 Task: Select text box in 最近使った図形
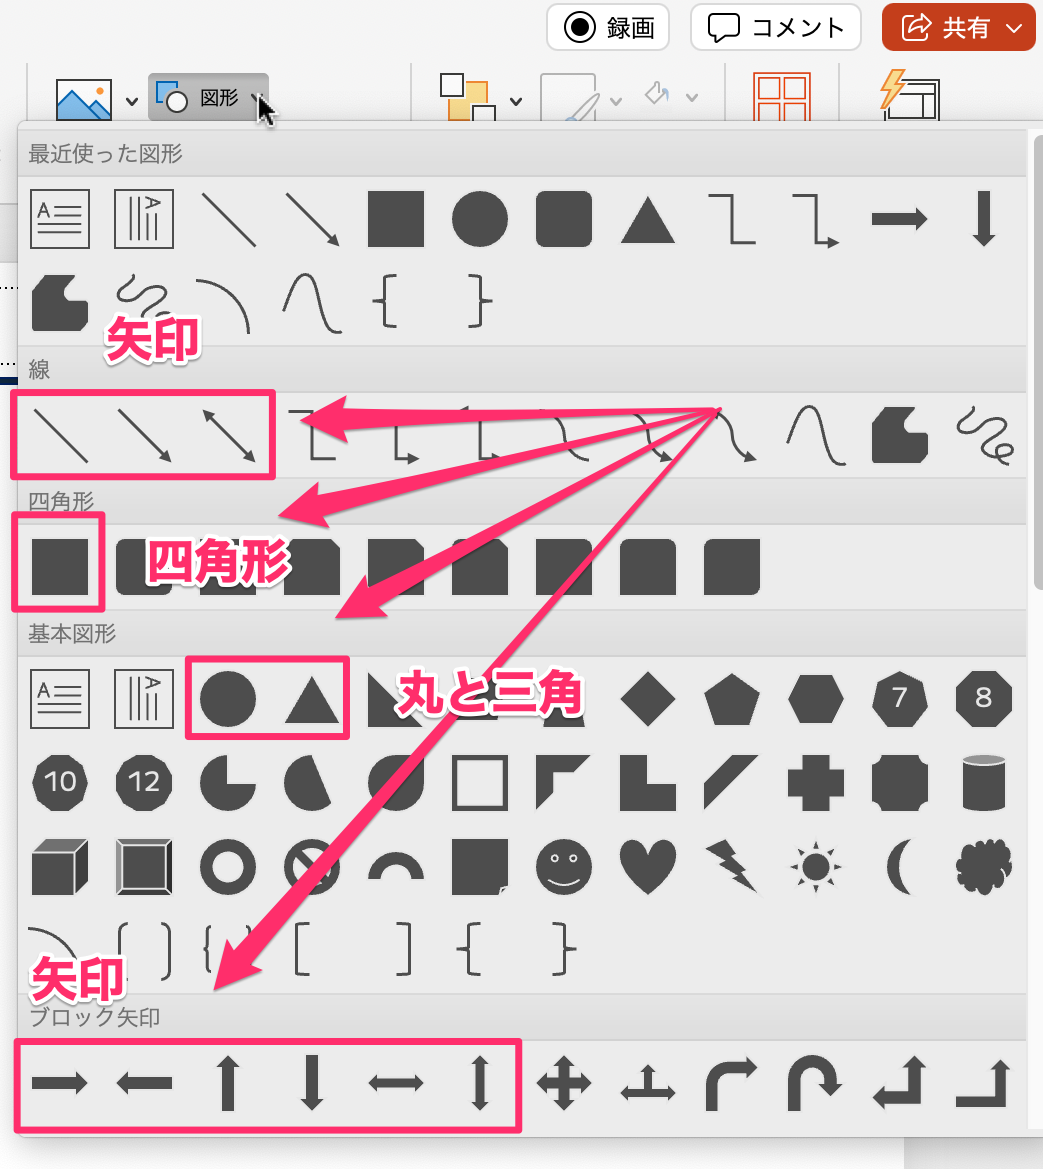60,219
